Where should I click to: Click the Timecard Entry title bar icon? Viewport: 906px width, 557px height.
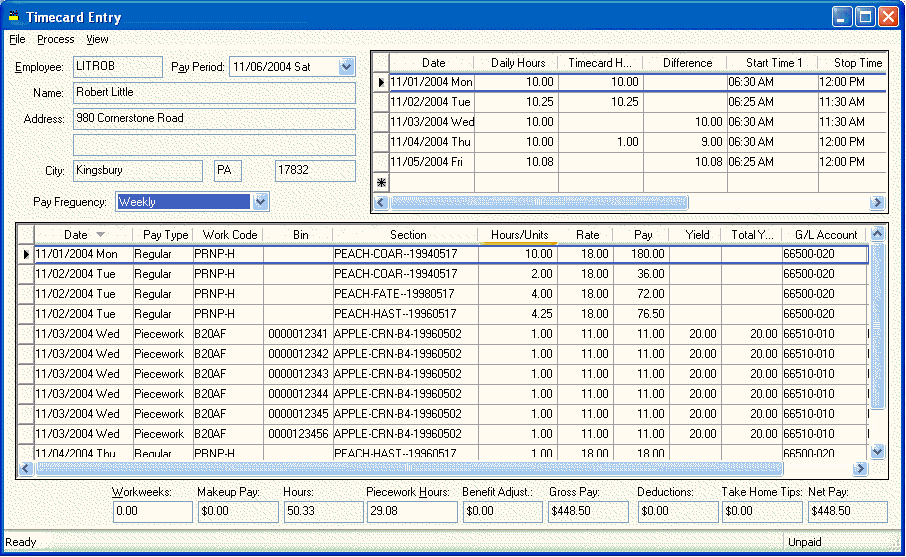point(14,16)
